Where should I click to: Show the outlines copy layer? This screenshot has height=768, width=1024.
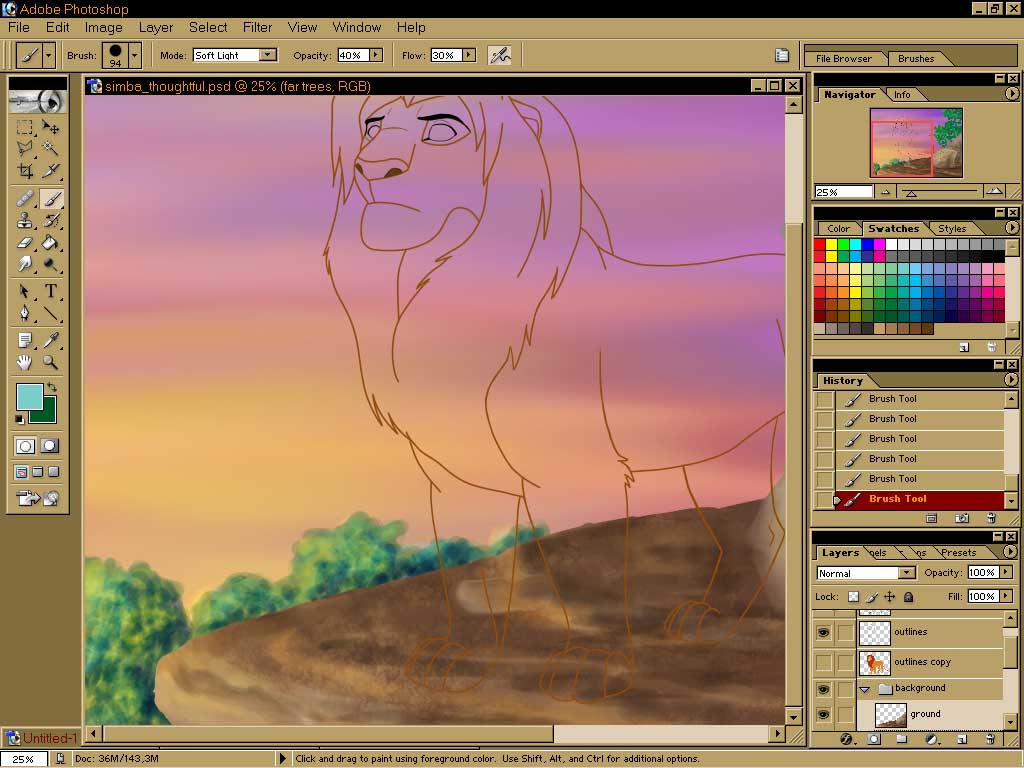click(x=823, y=662)
